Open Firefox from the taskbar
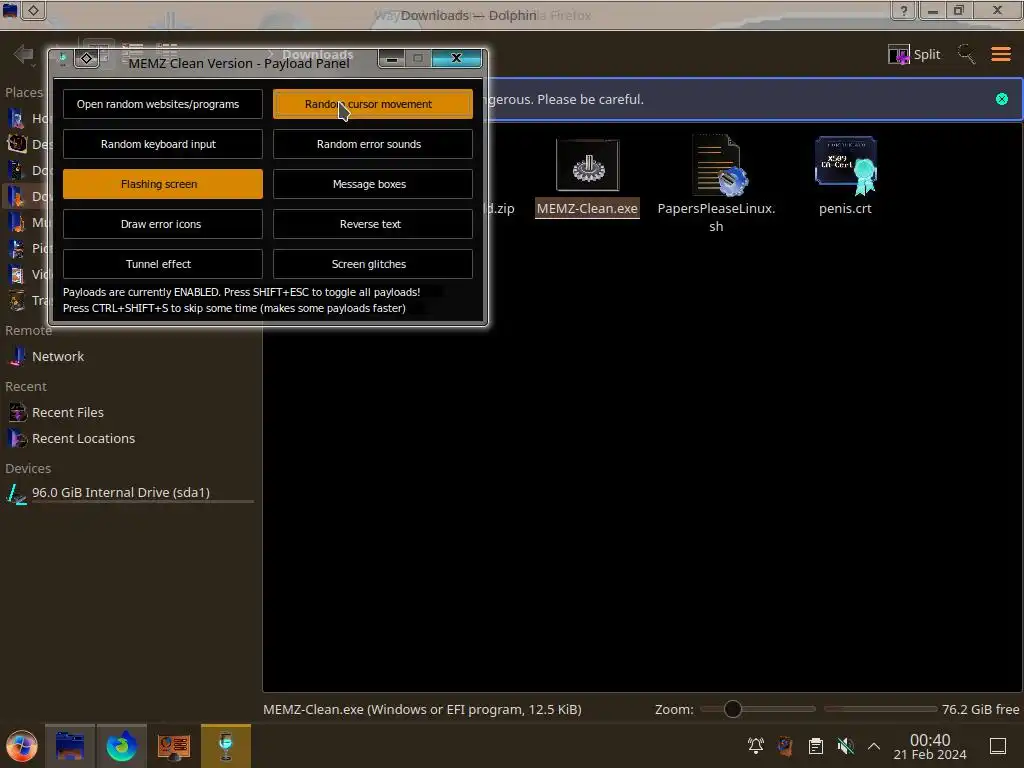This screenshot has width=1024, height=768. pos(121,746)
